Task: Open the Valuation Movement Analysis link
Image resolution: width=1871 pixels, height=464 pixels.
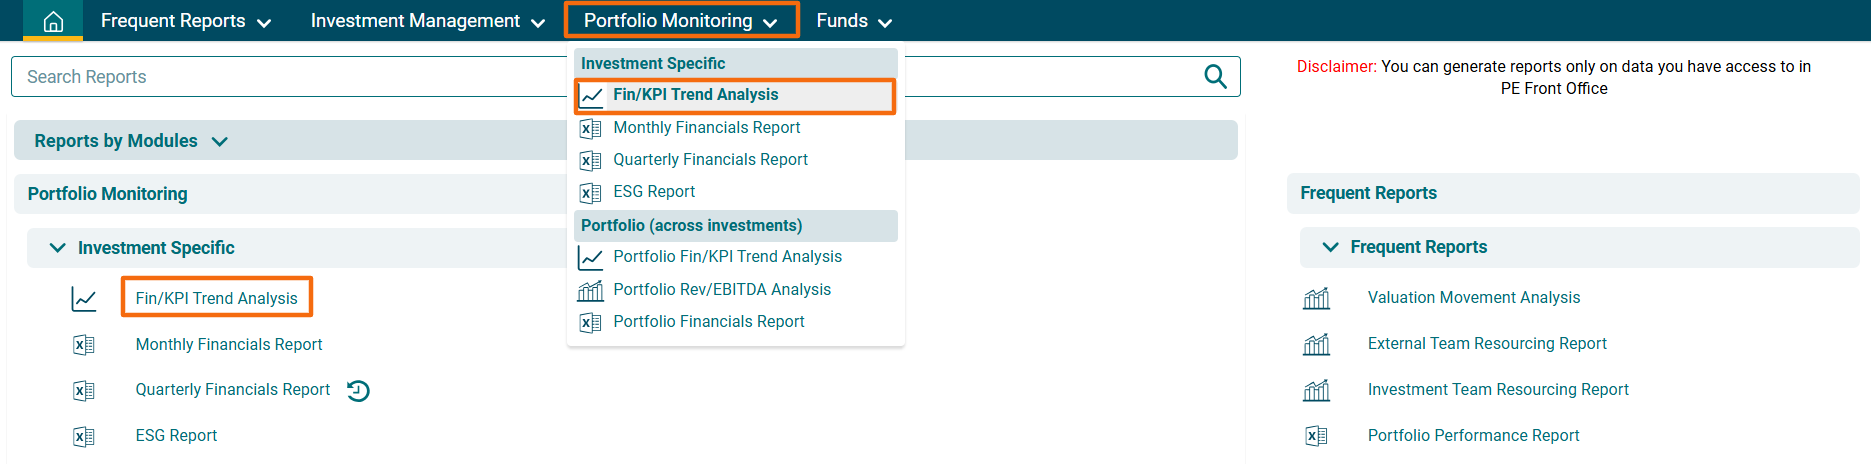Action: pyautogui.click(x=1473, y=298)
